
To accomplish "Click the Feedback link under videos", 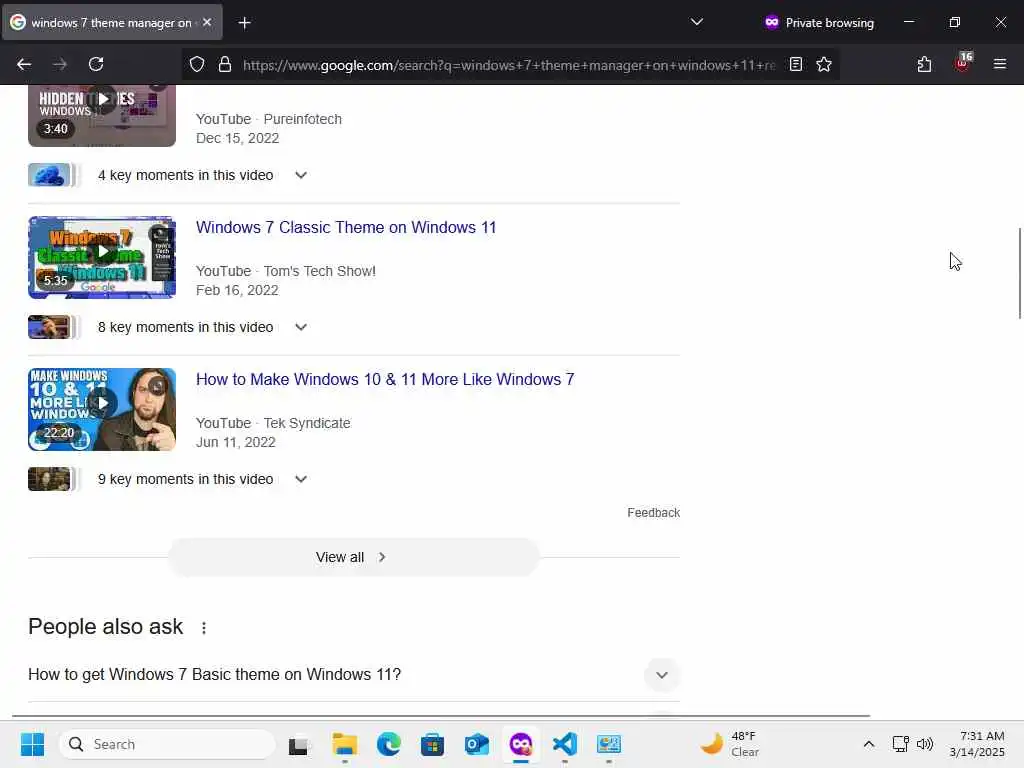I will 653,513.
